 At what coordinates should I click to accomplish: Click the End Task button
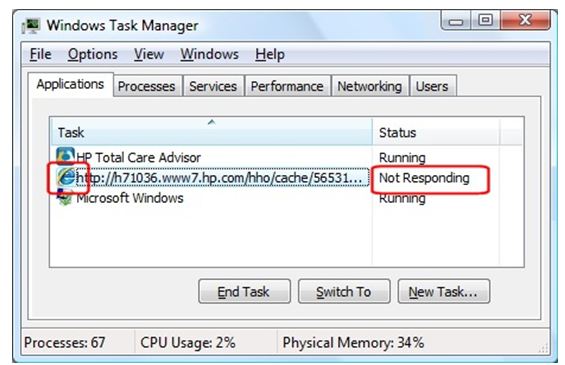pos(244,291)
